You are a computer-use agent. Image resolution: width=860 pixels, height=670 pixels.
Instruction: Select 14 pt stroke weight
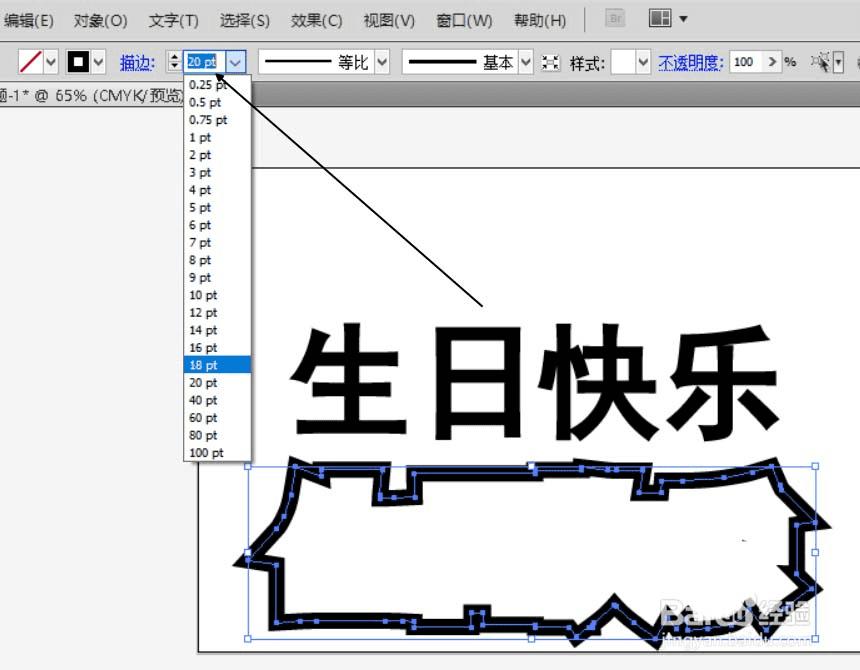click(217, 331)
